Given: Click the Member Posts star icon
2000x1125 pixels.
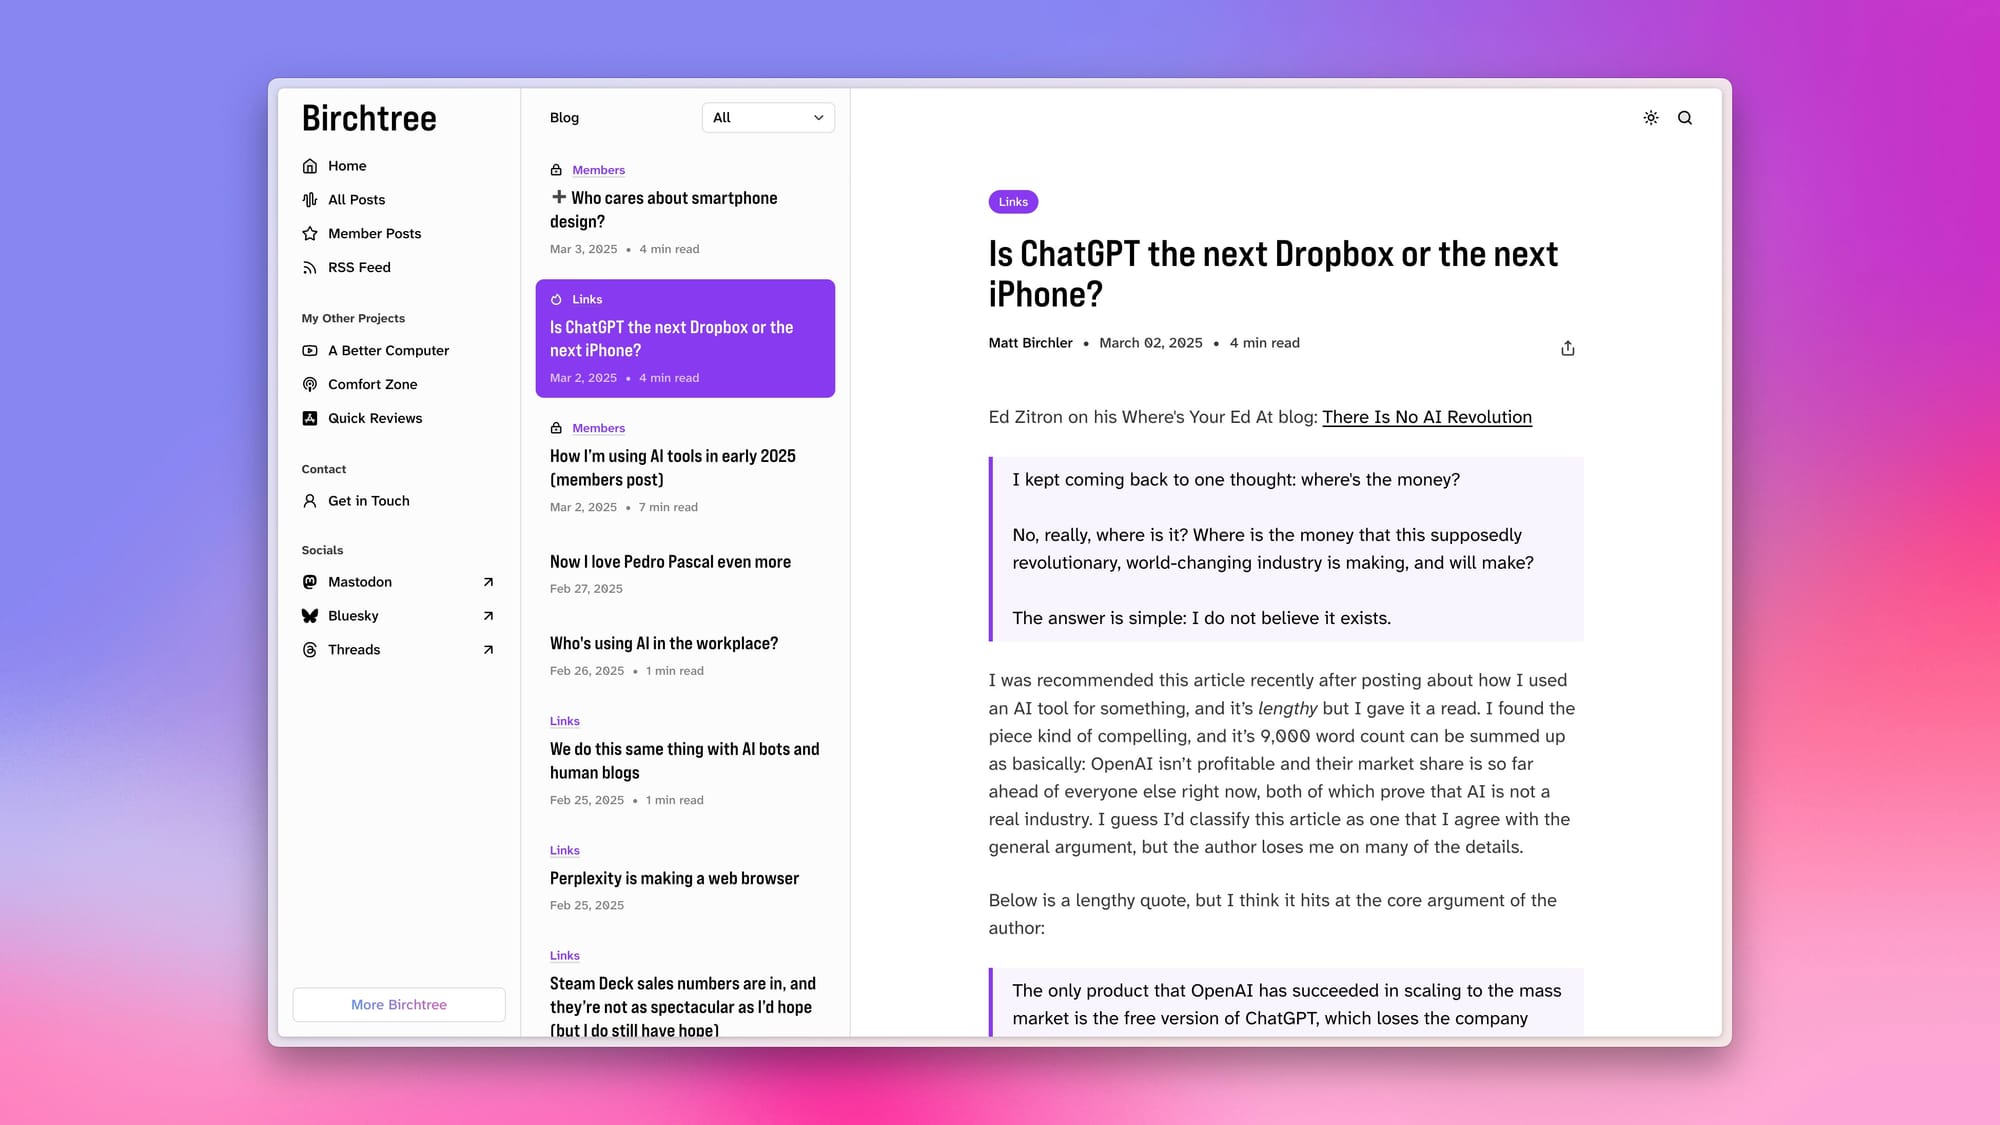Looking at the screenshot, I should (310, 234).
